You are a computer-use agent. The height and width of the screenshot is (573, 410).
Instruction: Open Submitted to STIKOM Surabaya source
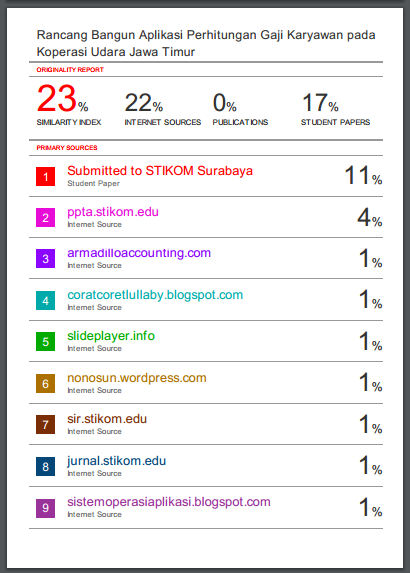click(160, 171)
